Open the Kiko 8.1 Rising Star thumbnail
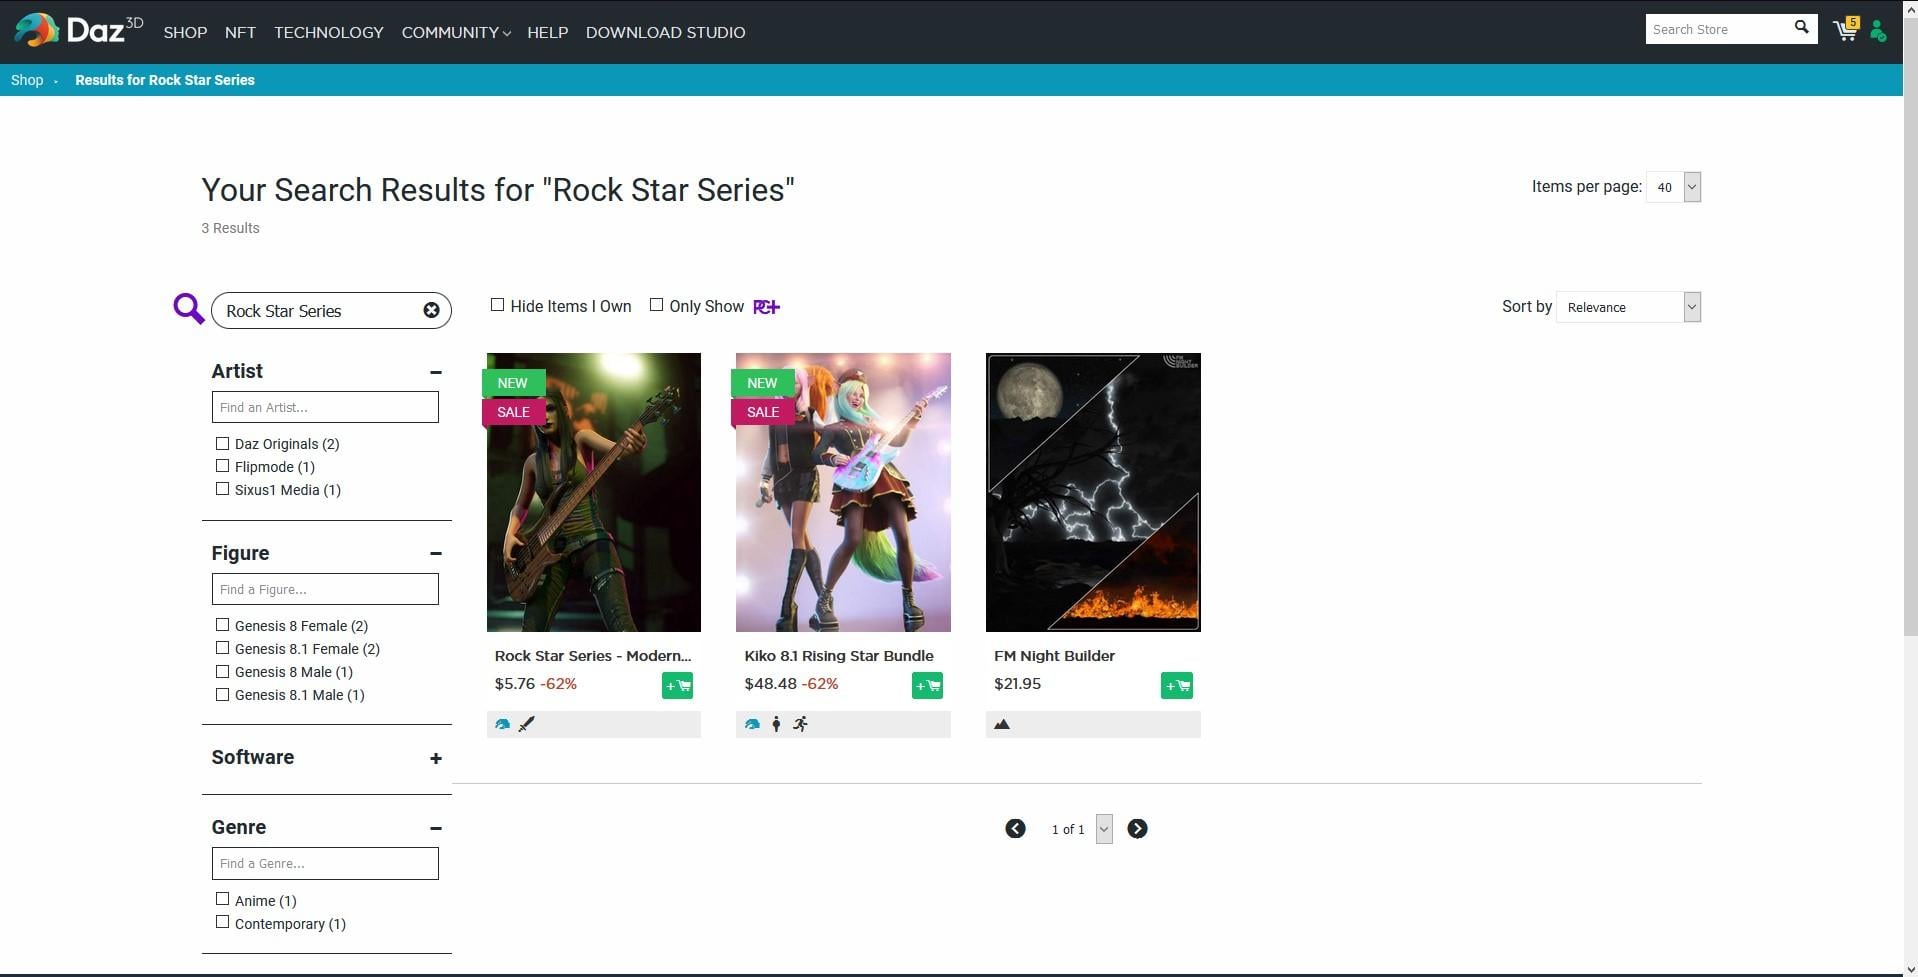Screen dimensions: 1918x977 [x=843, y=492]
